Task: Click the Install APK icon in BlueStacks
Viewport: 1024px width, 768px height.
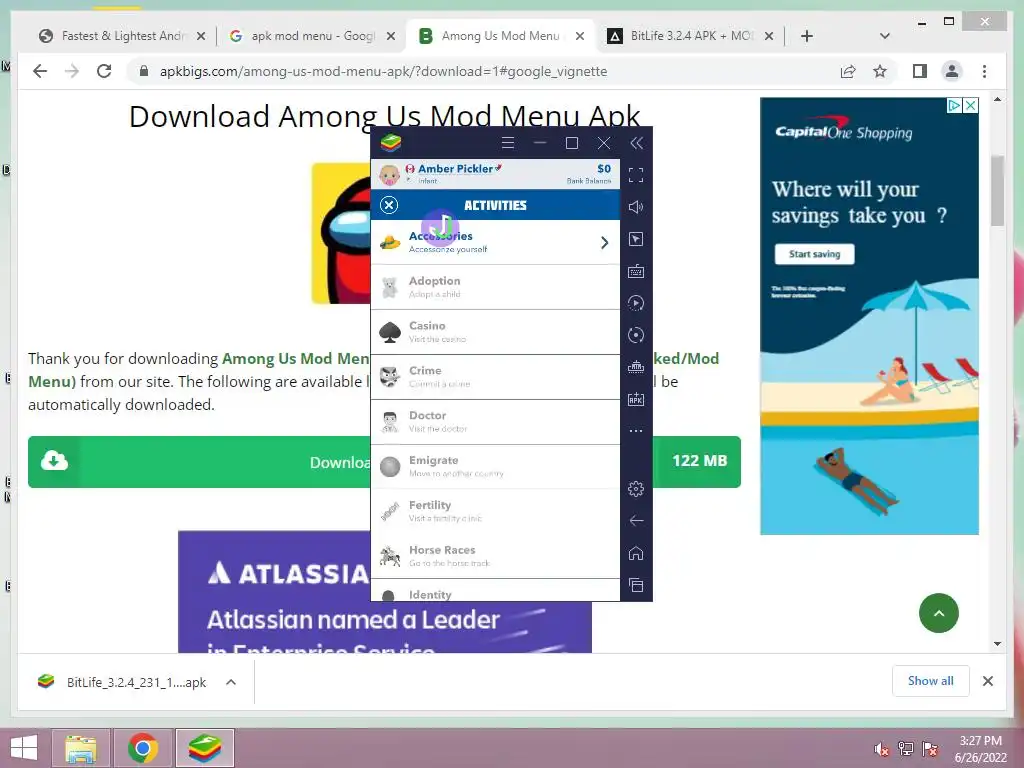Action: [x=635, y=399]
